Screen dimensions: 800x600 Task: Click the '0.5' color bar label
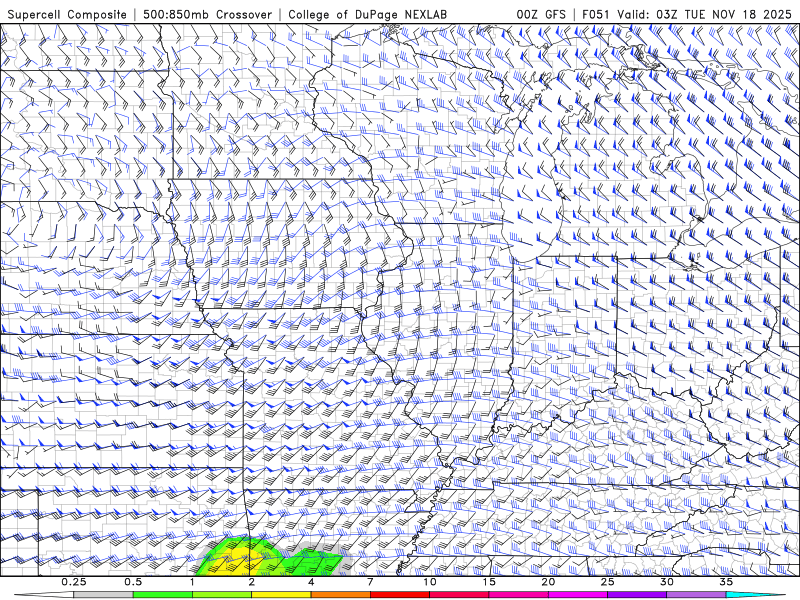(133, 582)
